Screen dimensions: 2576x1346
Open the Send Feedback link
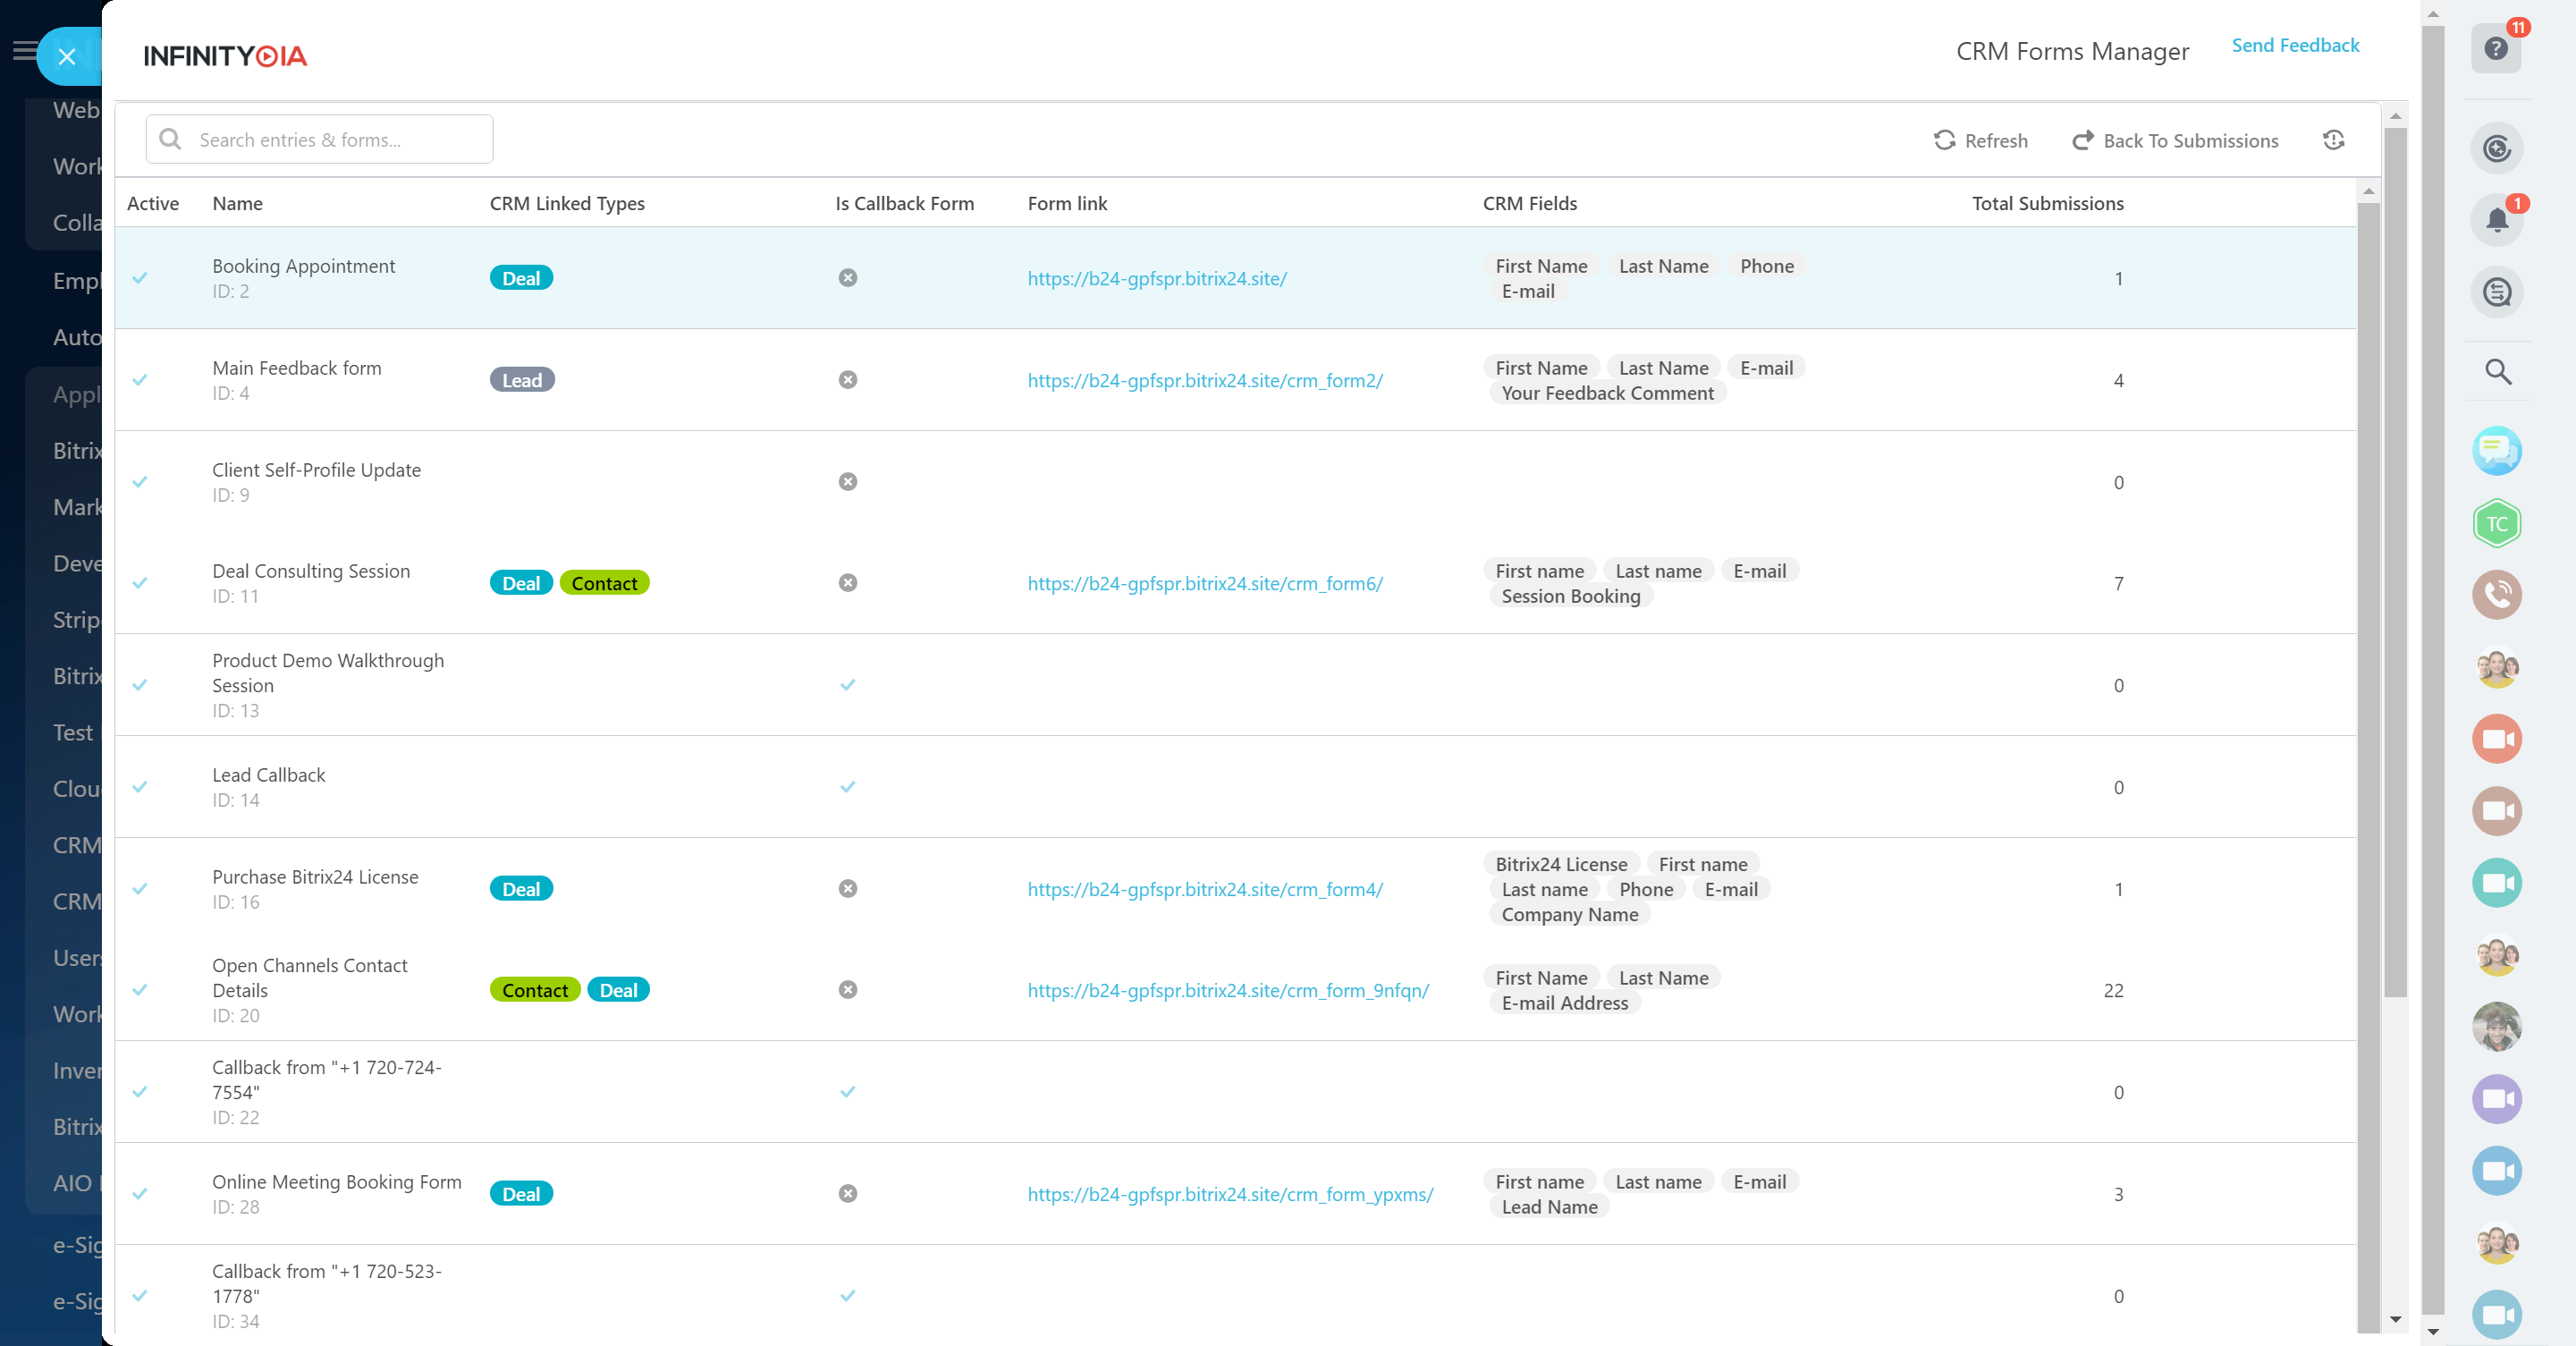[x=2294, y=45]
